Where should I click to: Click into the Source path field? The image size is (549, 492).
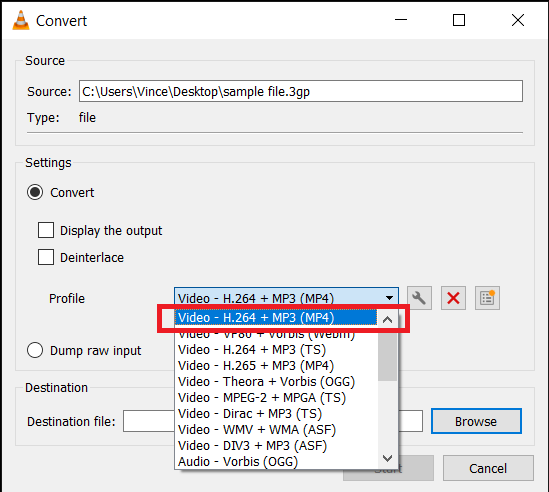(301, 91)
